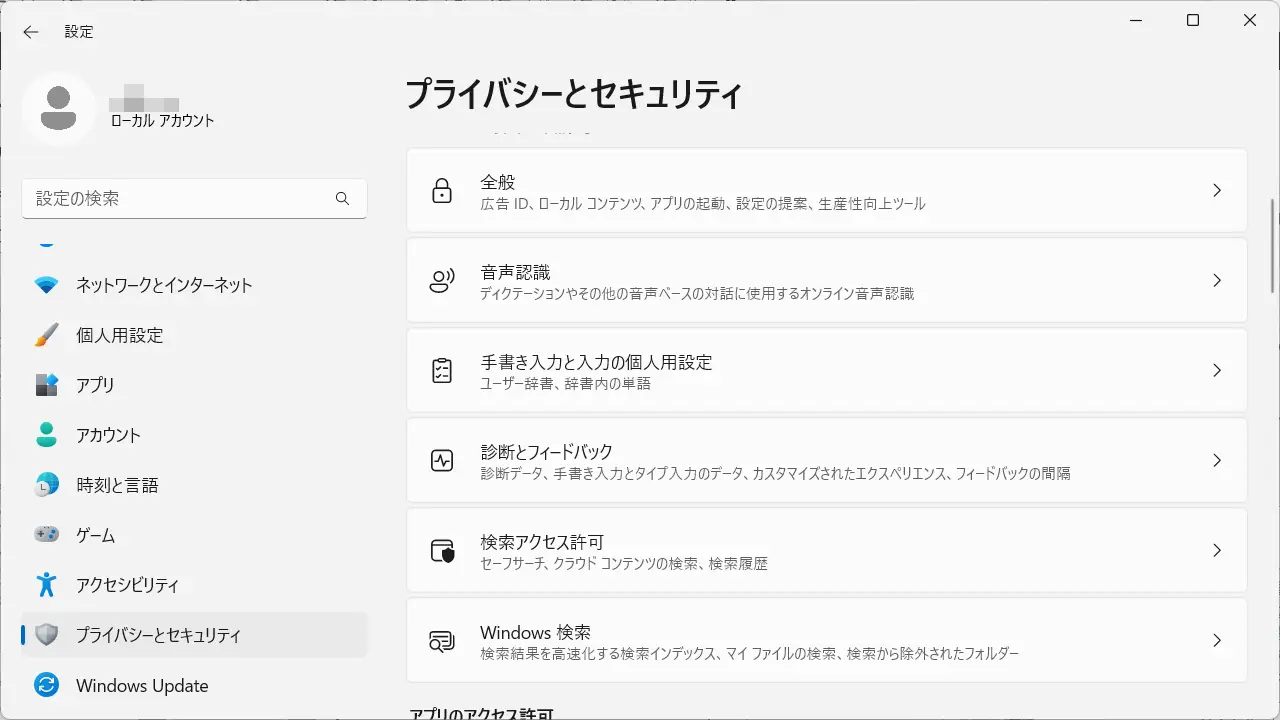Open 診断とフィードバック settings page

tap(827, 460)
